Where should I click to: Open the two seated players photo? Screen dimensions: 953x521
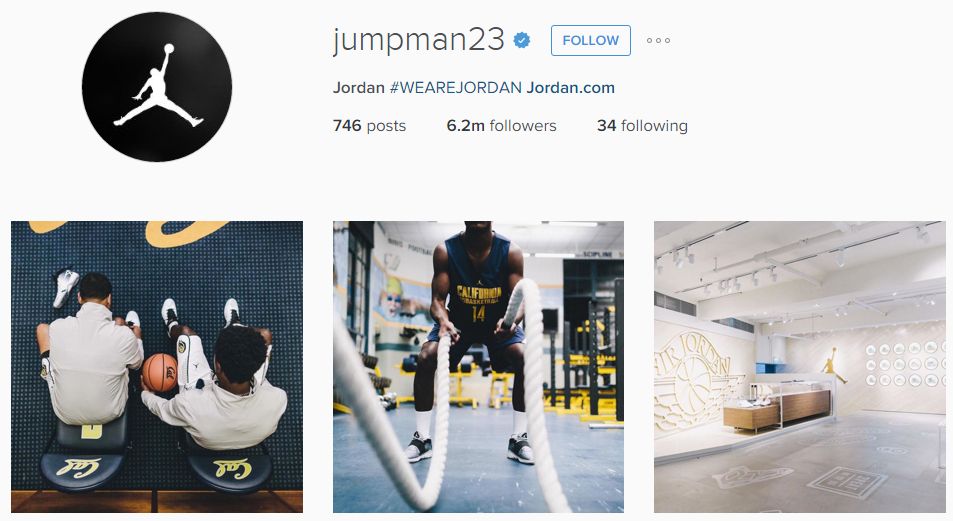coord(157,367)
